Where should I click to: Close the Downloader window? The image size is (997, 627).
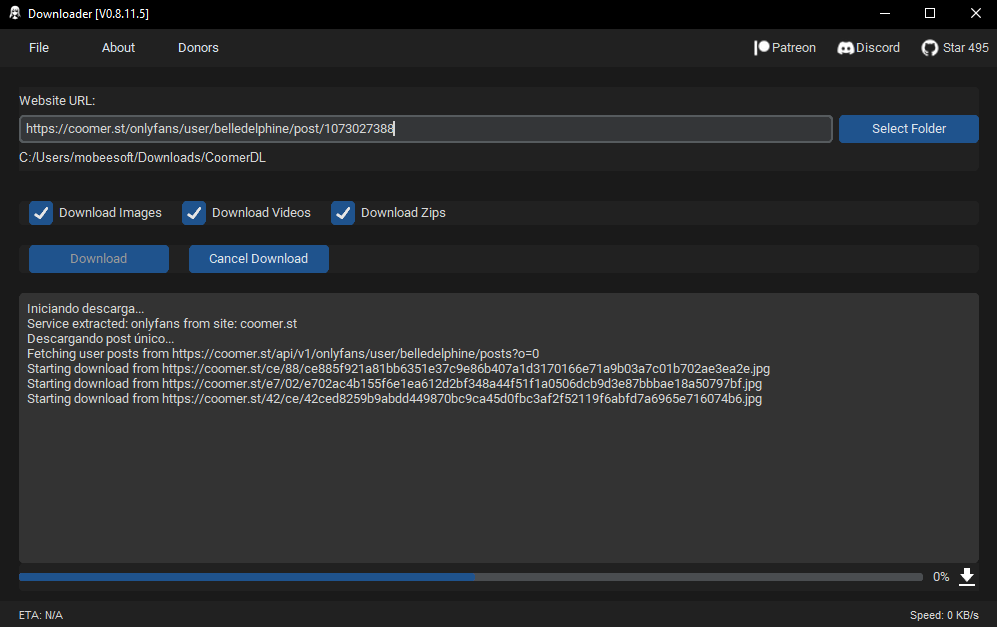click(x=975, y=13)
